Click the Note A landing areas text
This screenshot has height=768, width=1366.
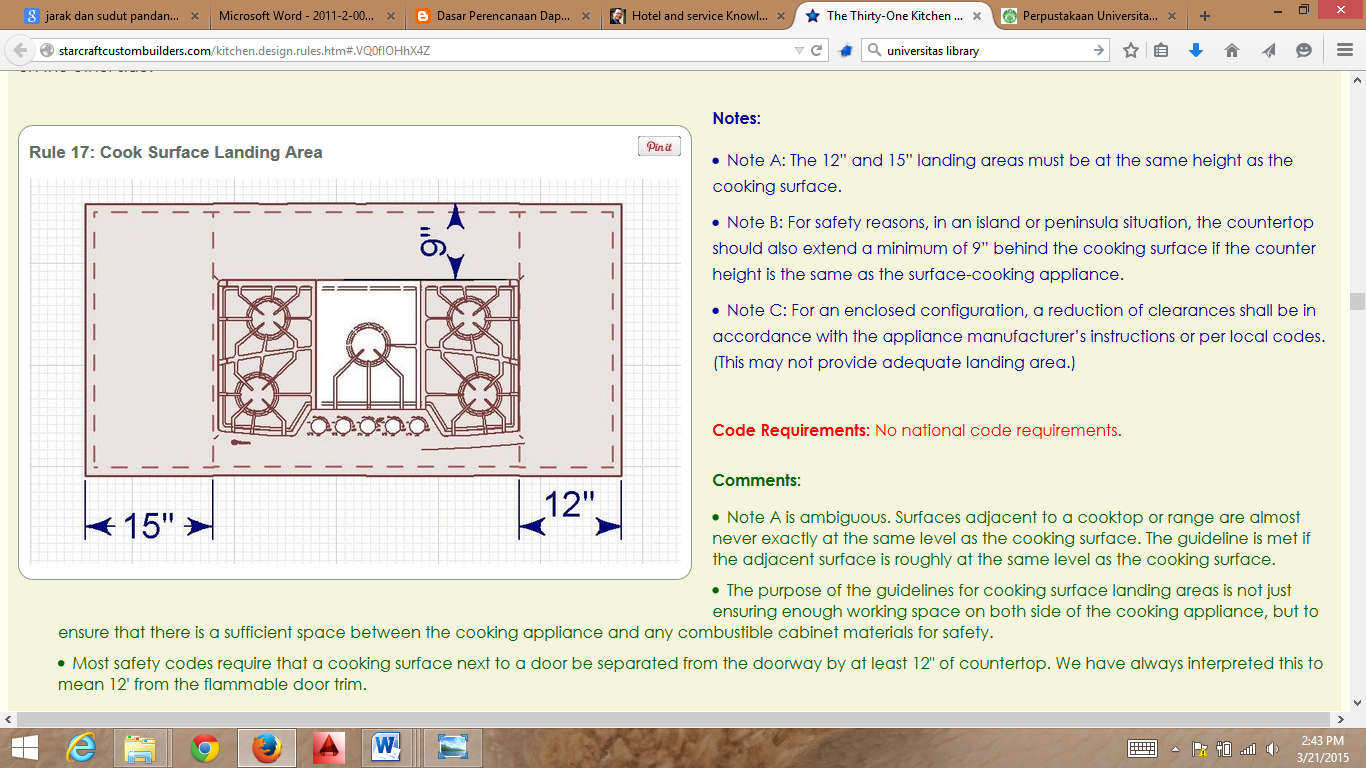(1003, 173)
